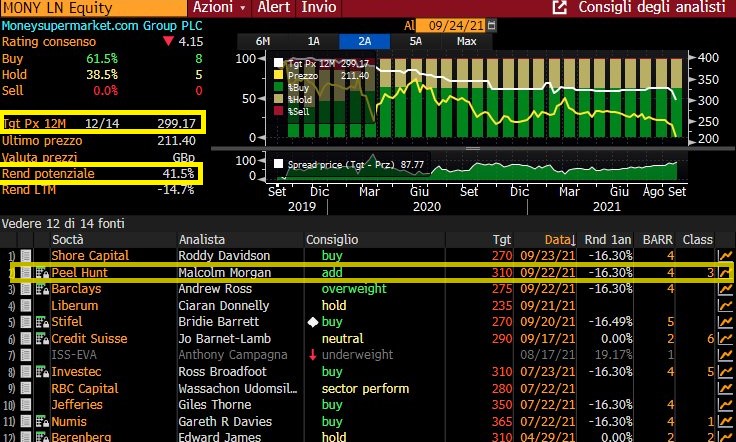Open the Liberum document icon

tap(26, 305)
